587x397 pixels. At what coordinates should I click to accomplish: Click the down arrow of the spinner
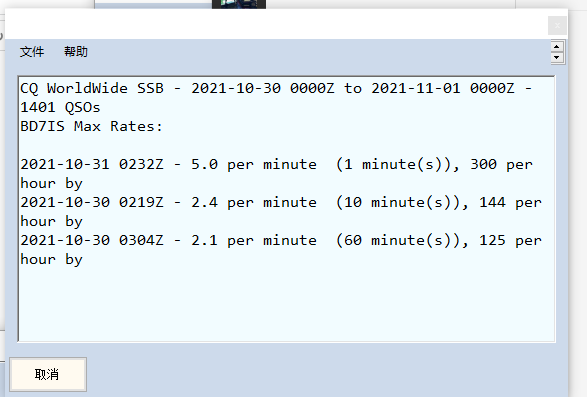[x=557, y=57]
